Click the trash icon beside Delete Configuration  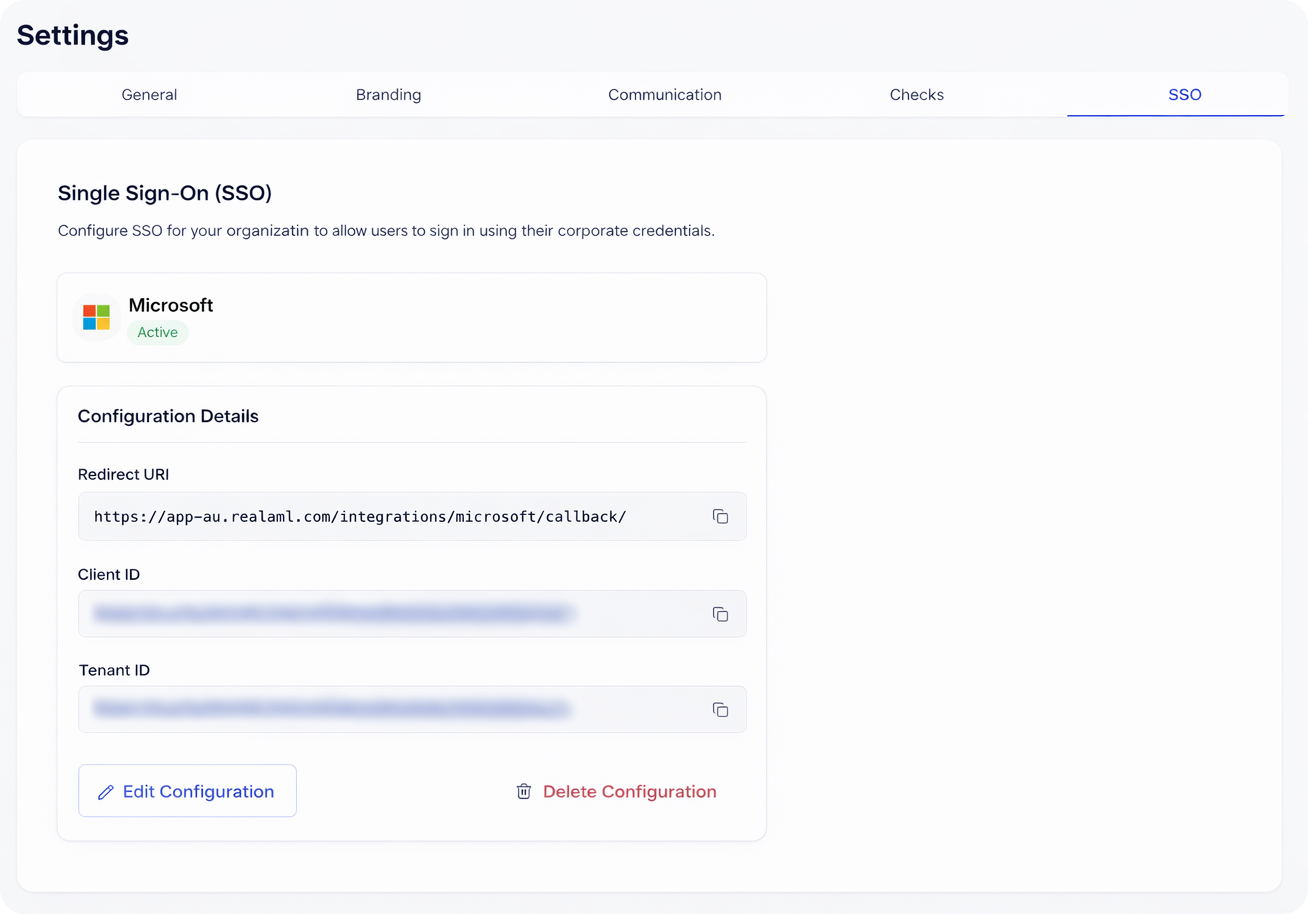coord(524,792)
